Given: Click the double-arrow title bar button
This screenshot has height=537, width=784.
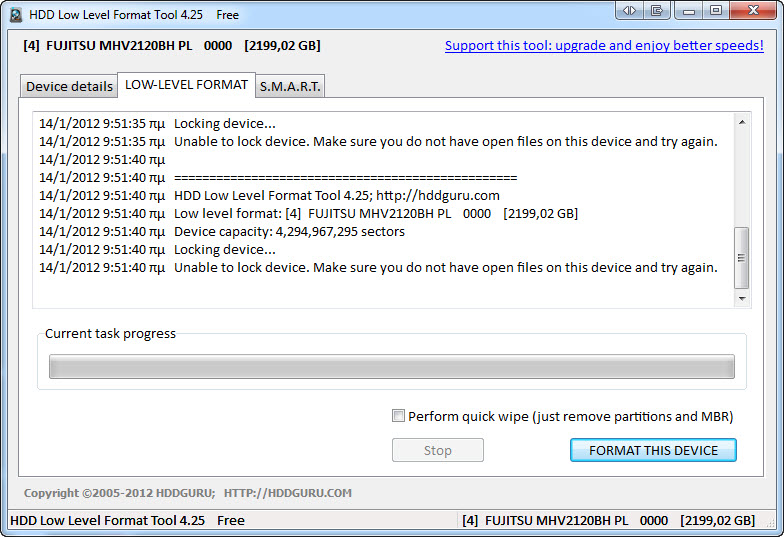Looking at the screenshot, I should point(630,10).
